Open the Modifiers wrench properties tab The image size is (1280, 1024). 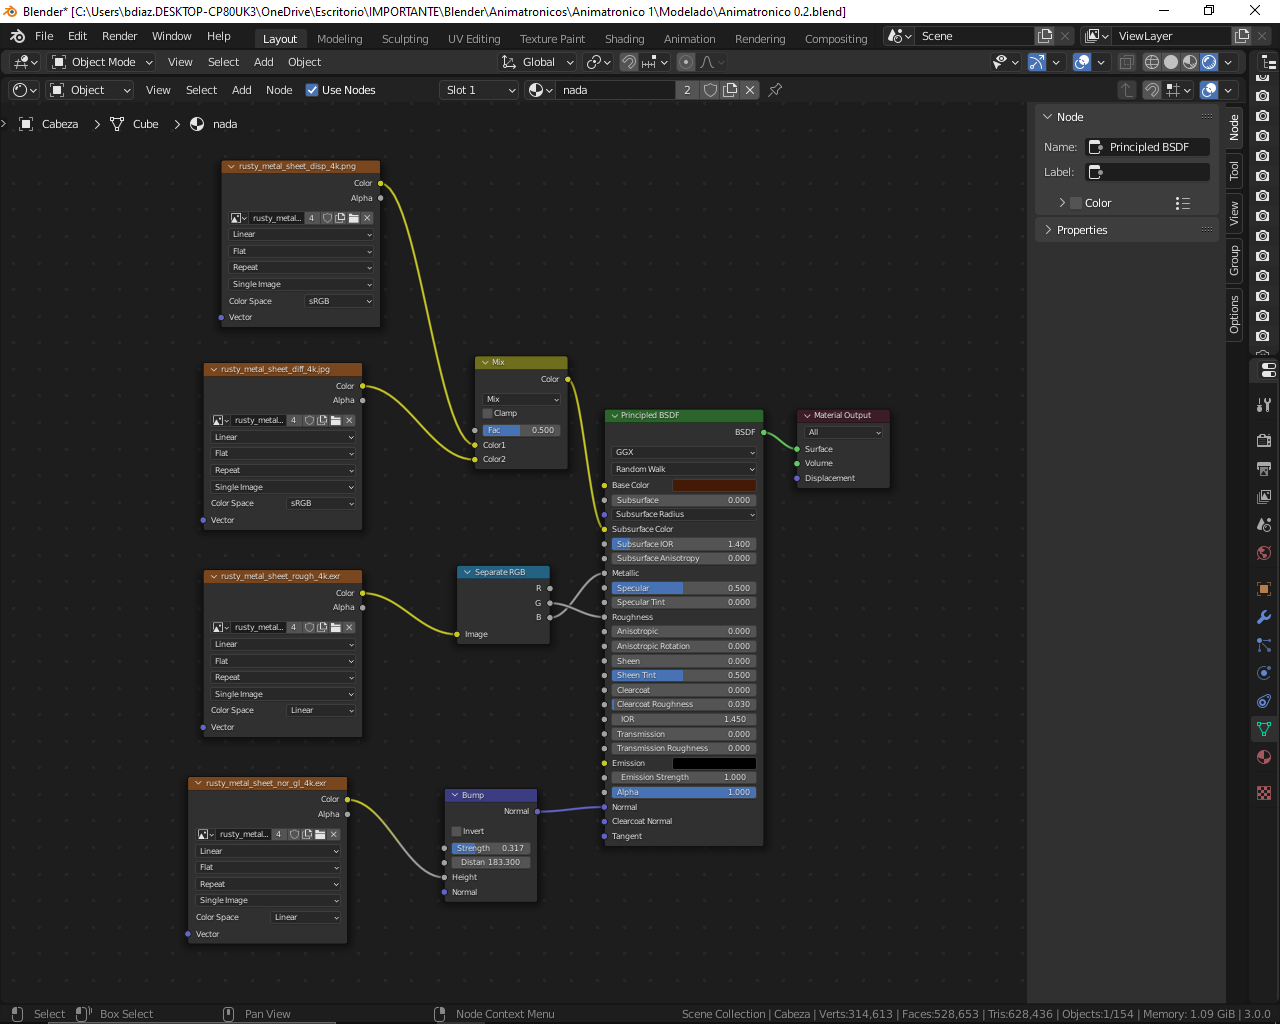[x=1264, y=617]
